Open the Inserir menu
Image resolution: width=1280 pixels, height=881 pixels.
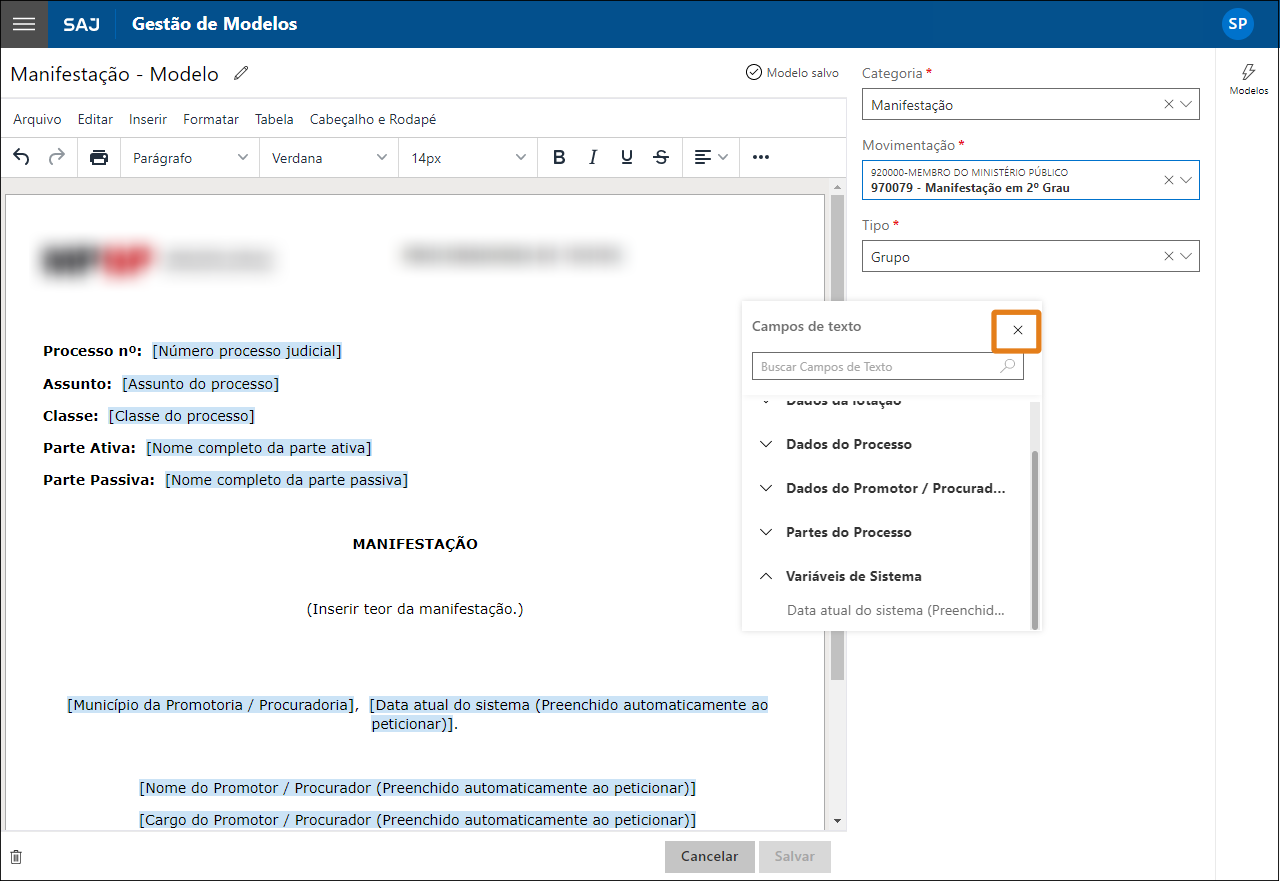pos(148,119)
